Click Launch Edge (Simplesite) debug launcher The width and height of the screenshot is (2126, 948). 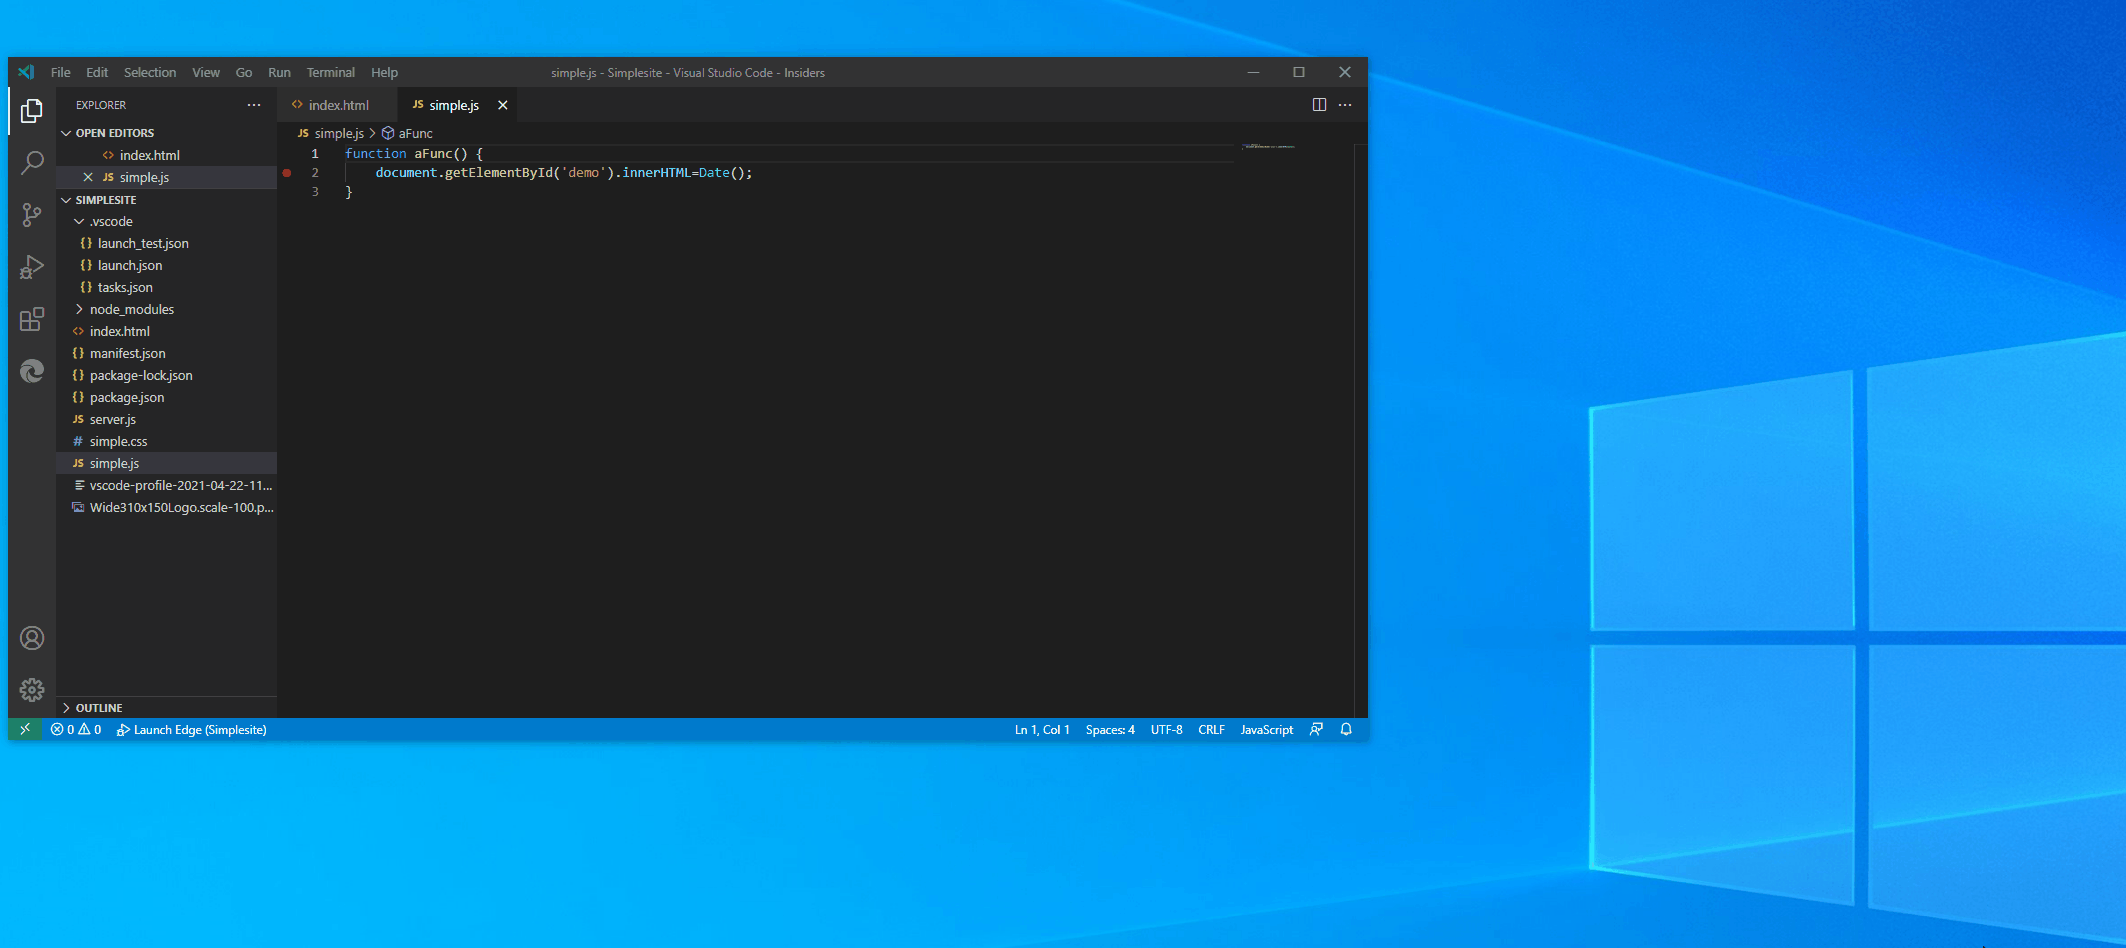pos(192,730)
